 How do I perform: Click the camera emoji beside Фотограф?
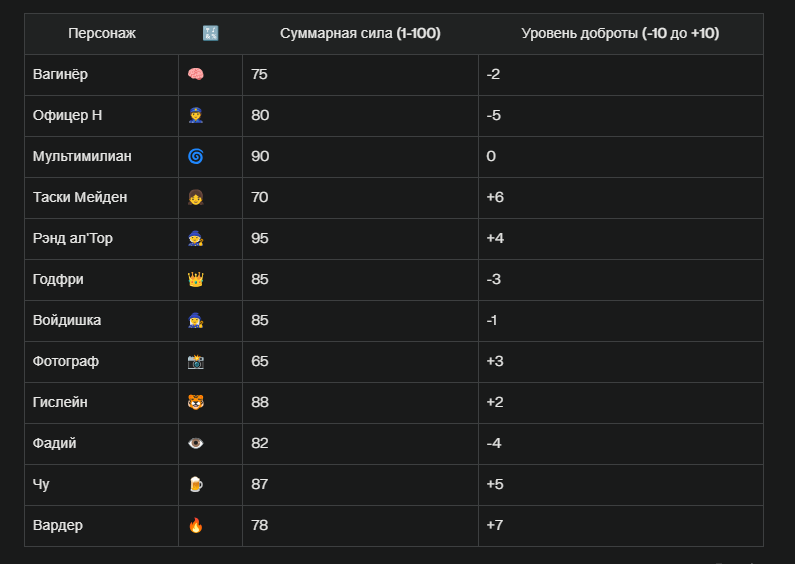196,362
